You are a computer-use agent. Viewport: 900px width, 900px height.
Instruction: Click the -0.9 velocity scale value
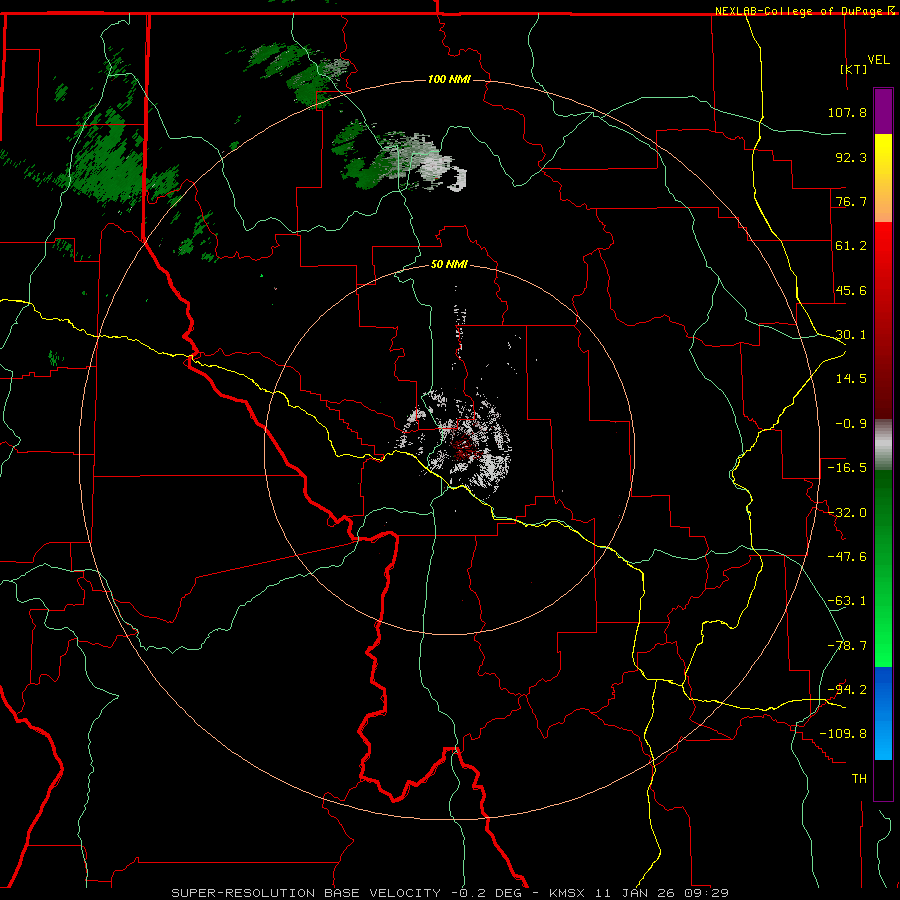click(x=851, y=424)
